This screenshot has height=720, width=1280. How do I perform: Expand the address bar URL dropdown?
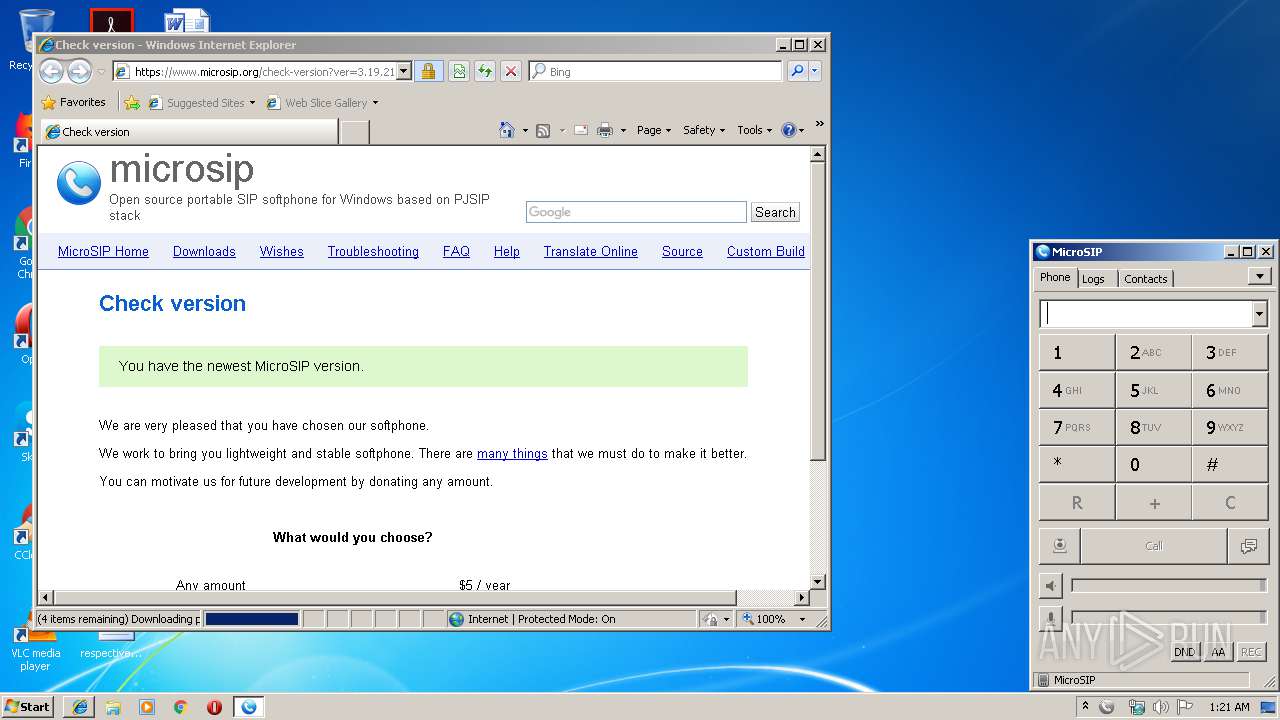click(404, 71)
